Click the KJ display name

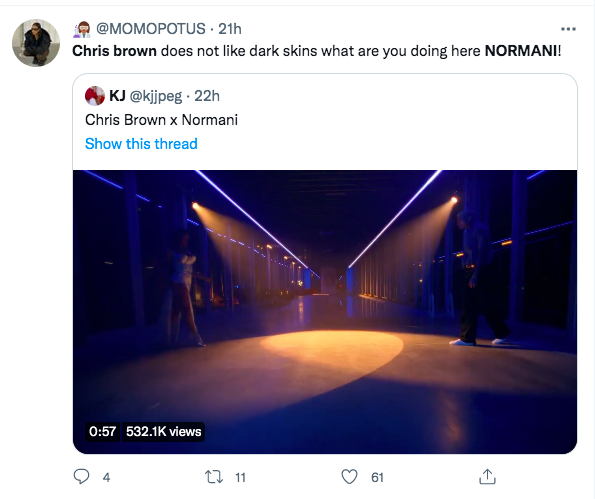coord(117,96)
